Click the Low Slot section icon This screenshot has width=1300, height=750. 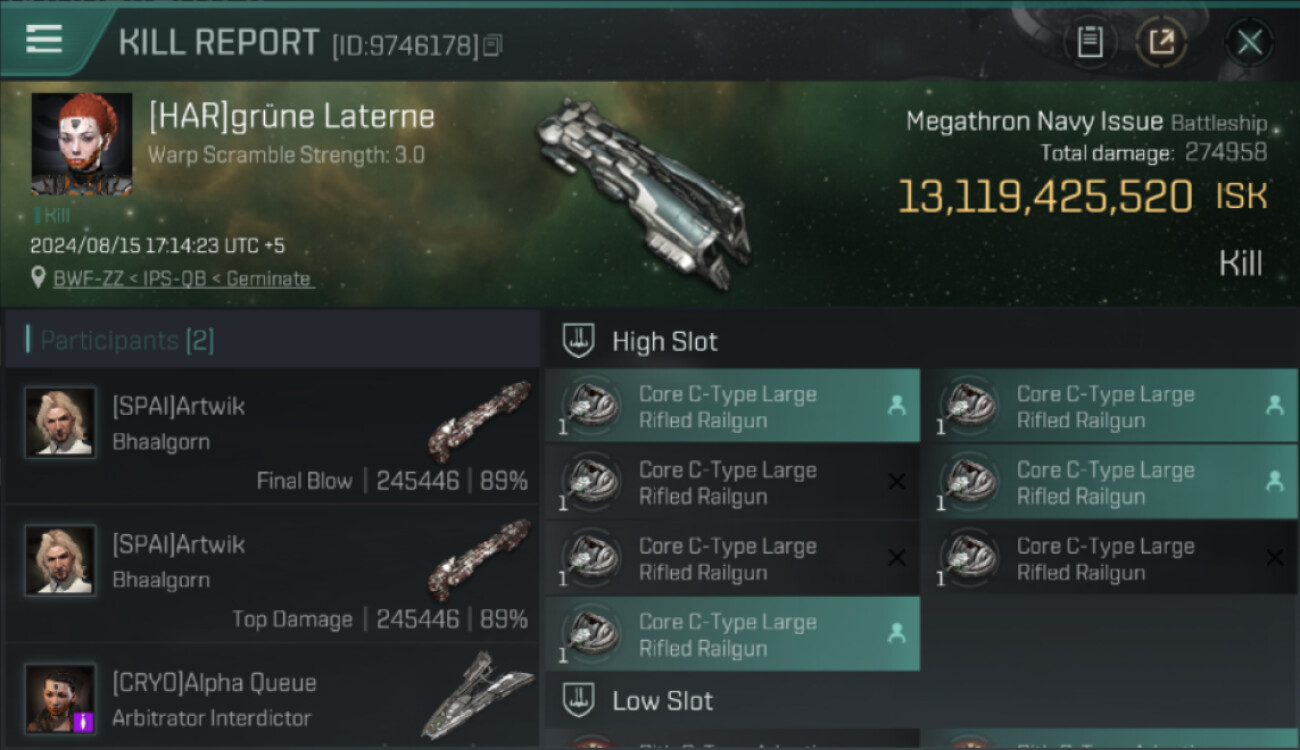click(x=579, y=700)
